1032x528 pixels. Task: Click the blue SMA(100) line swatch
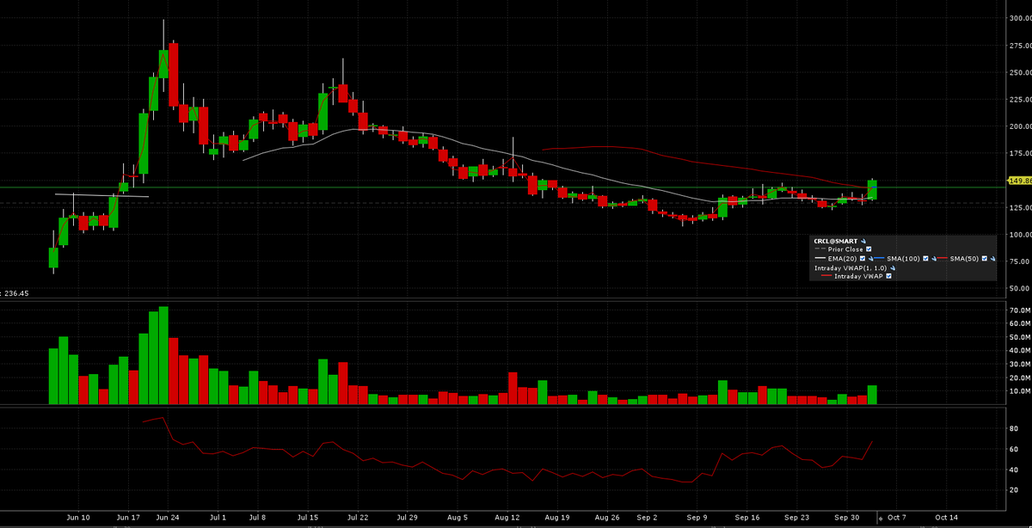[x=879, y=258]
